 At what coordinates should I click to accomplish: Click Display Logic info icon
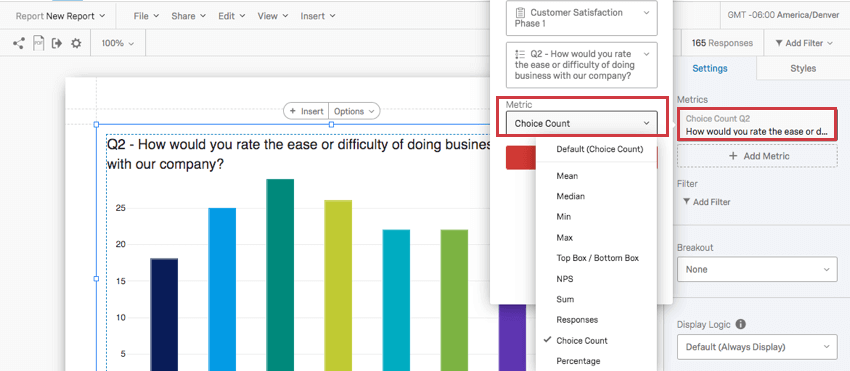point(740,324)
